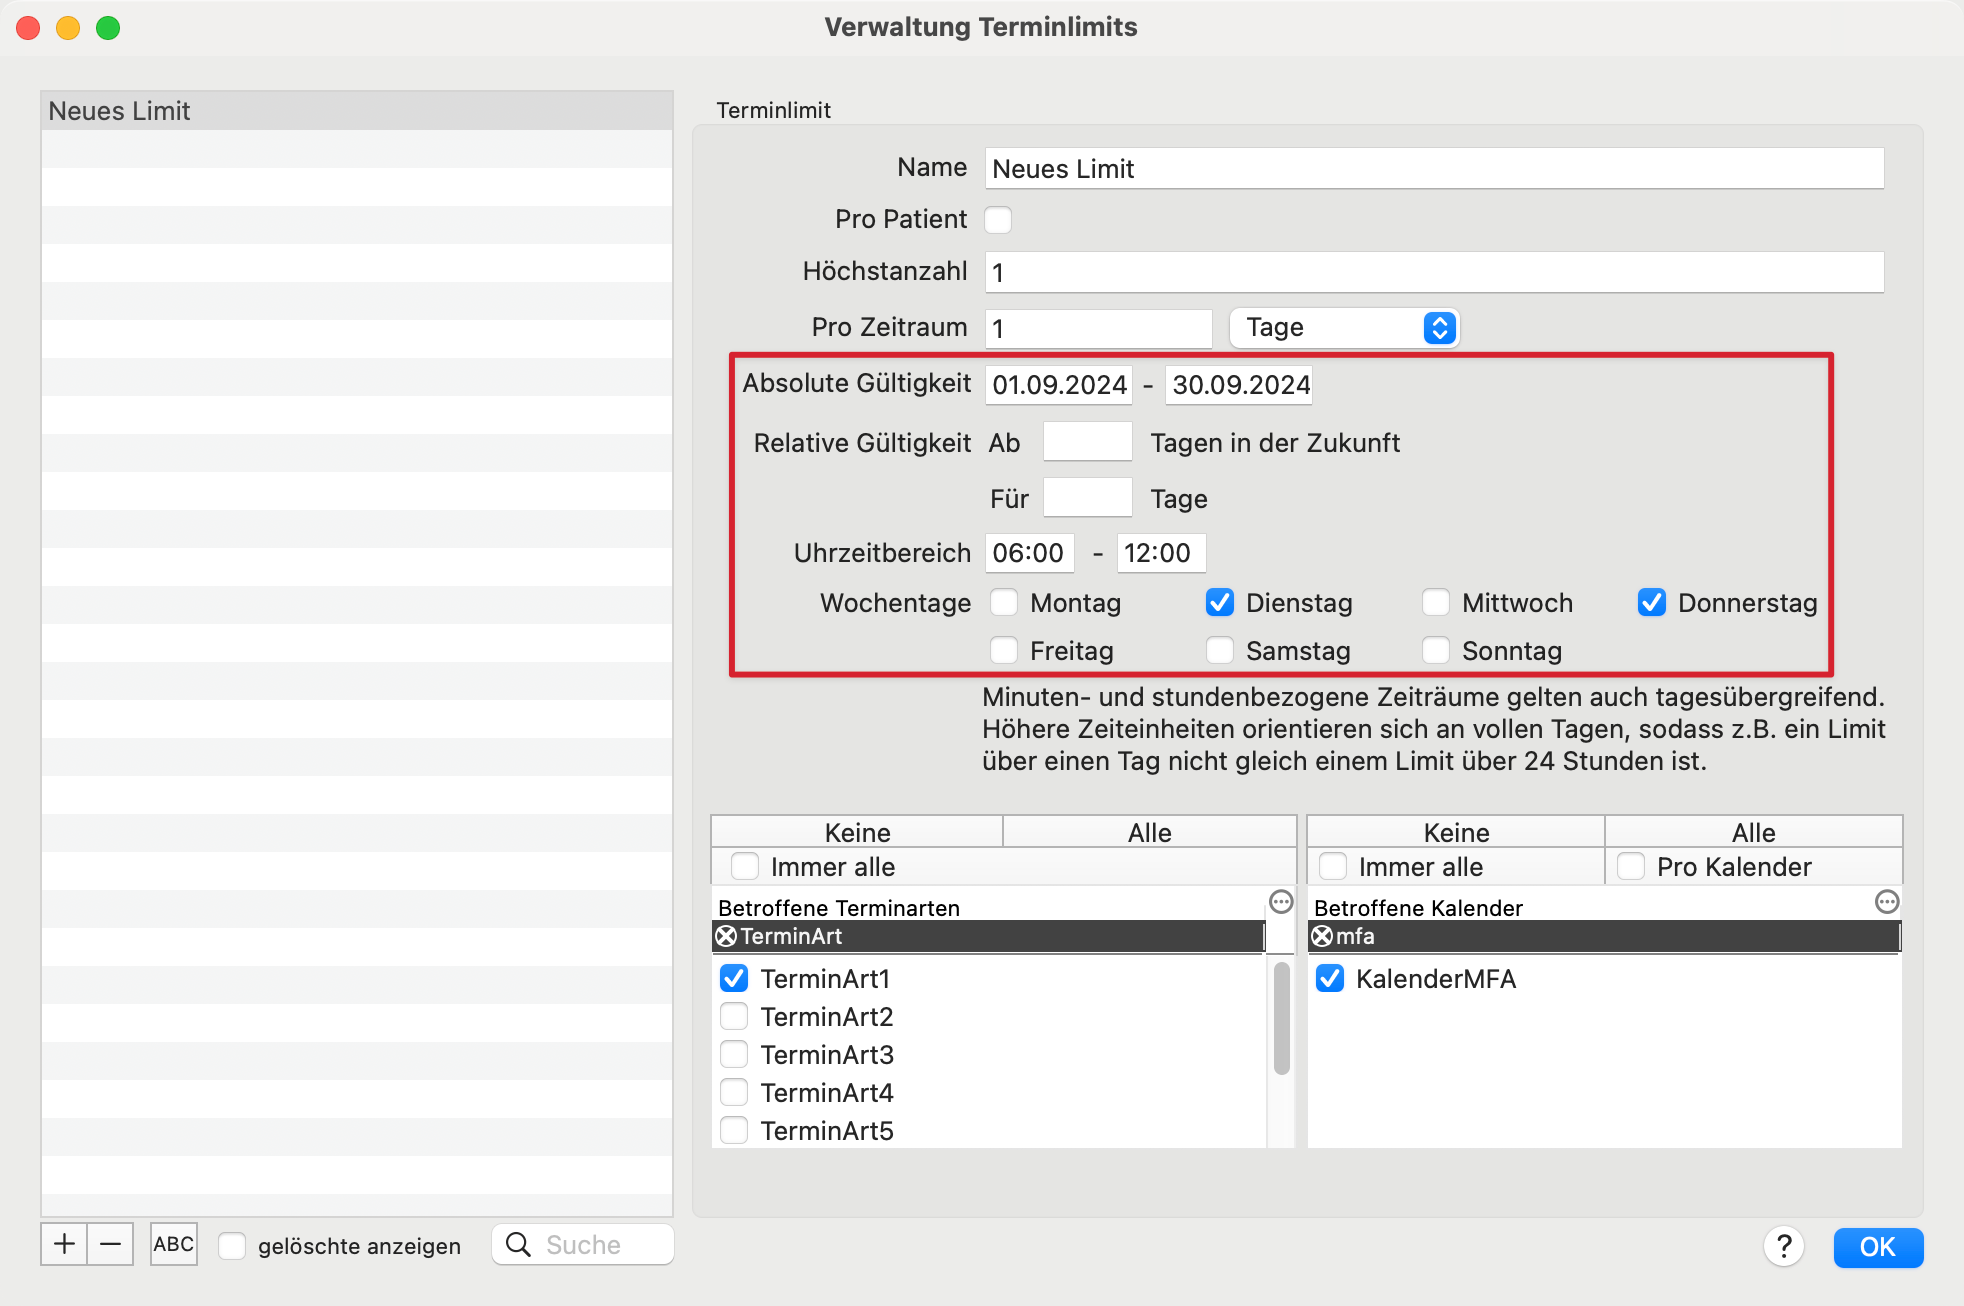The width and height of the screenshot is (1964, 1306).
Task: Click the Für Tage duration field
Action: (x=1087, y=497)
